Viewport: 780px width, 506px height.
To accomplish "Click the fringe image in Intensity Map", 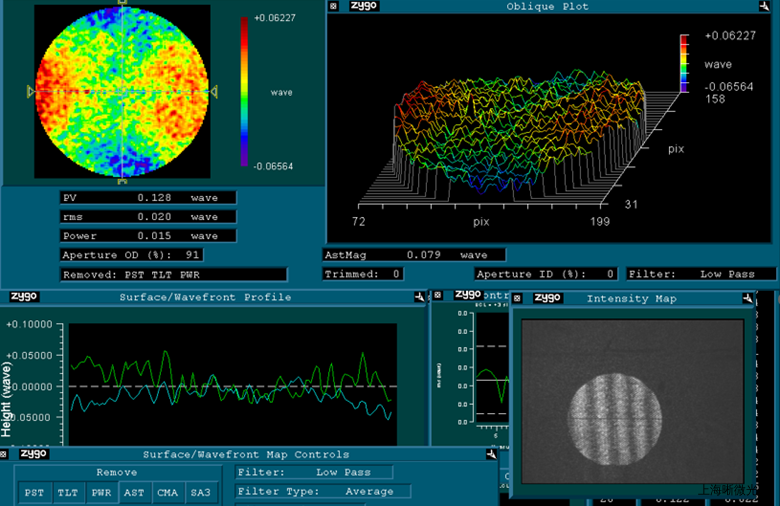I will click(615, 418).
